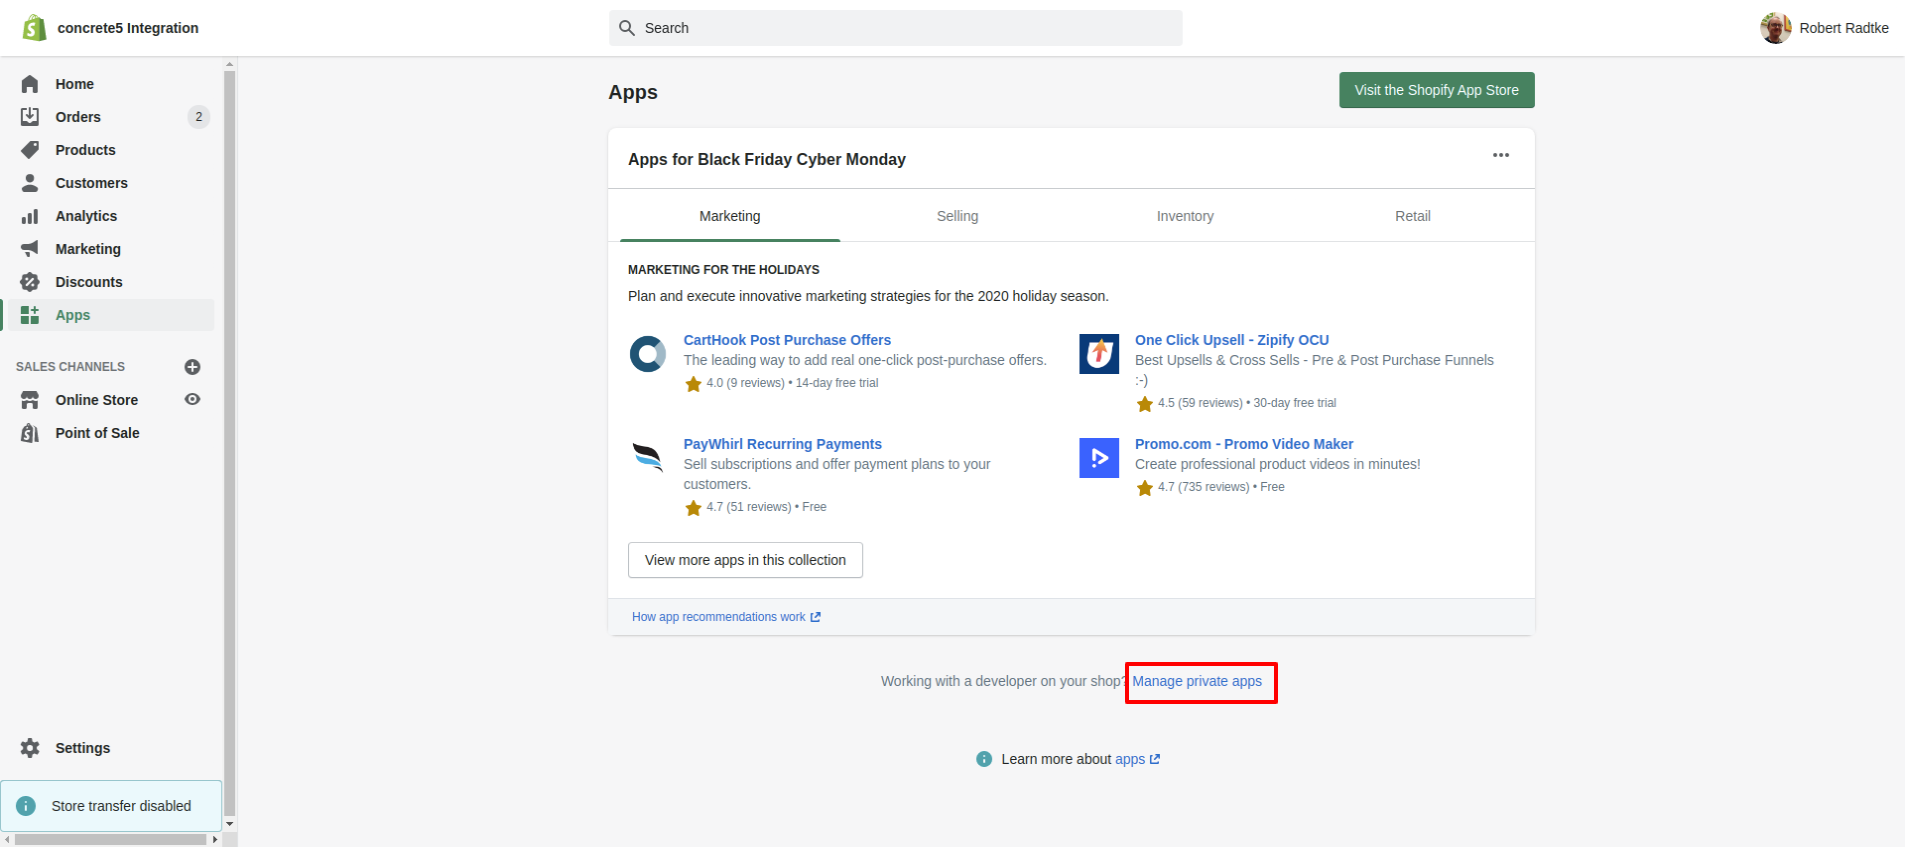This screenshot has height=847, width=1905.
Task: Click the Home house icon
Action: 30,84
